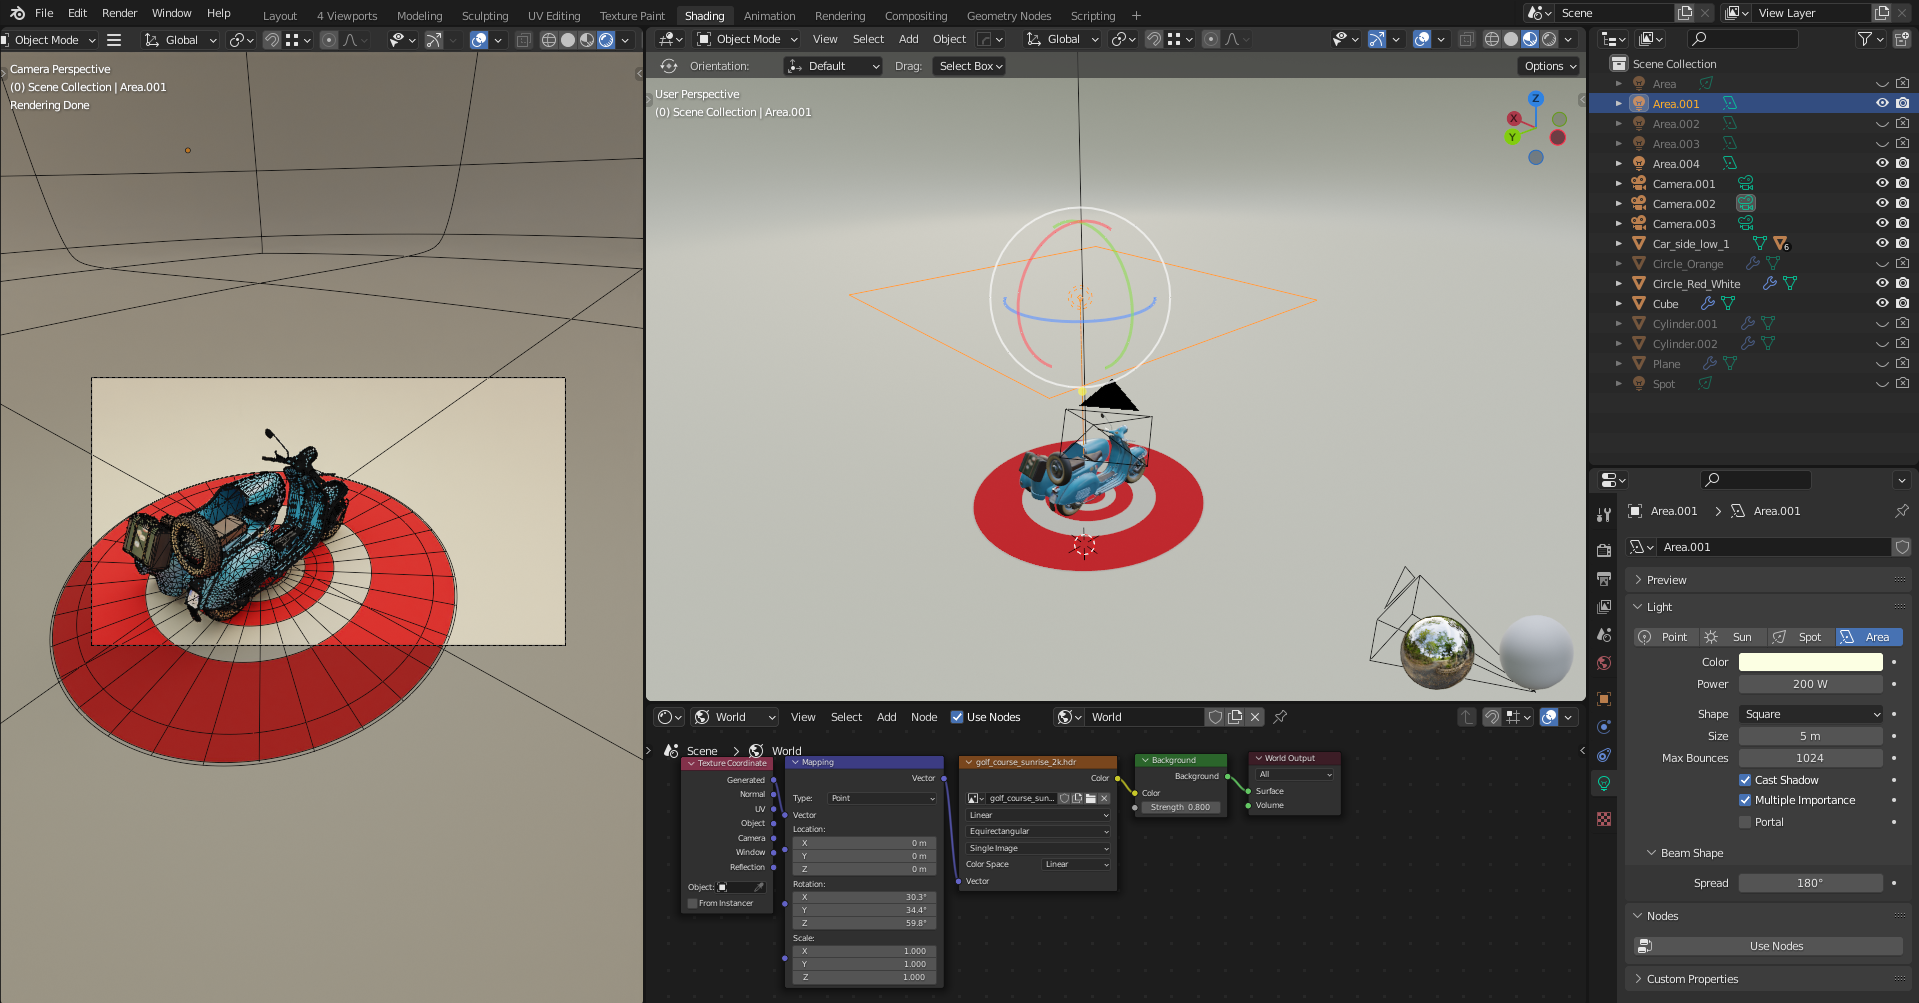Enable fake user shield for Area.001 data
Screen dimensions: 1919x1003
pyautogui.click(x=1902, y=547)
